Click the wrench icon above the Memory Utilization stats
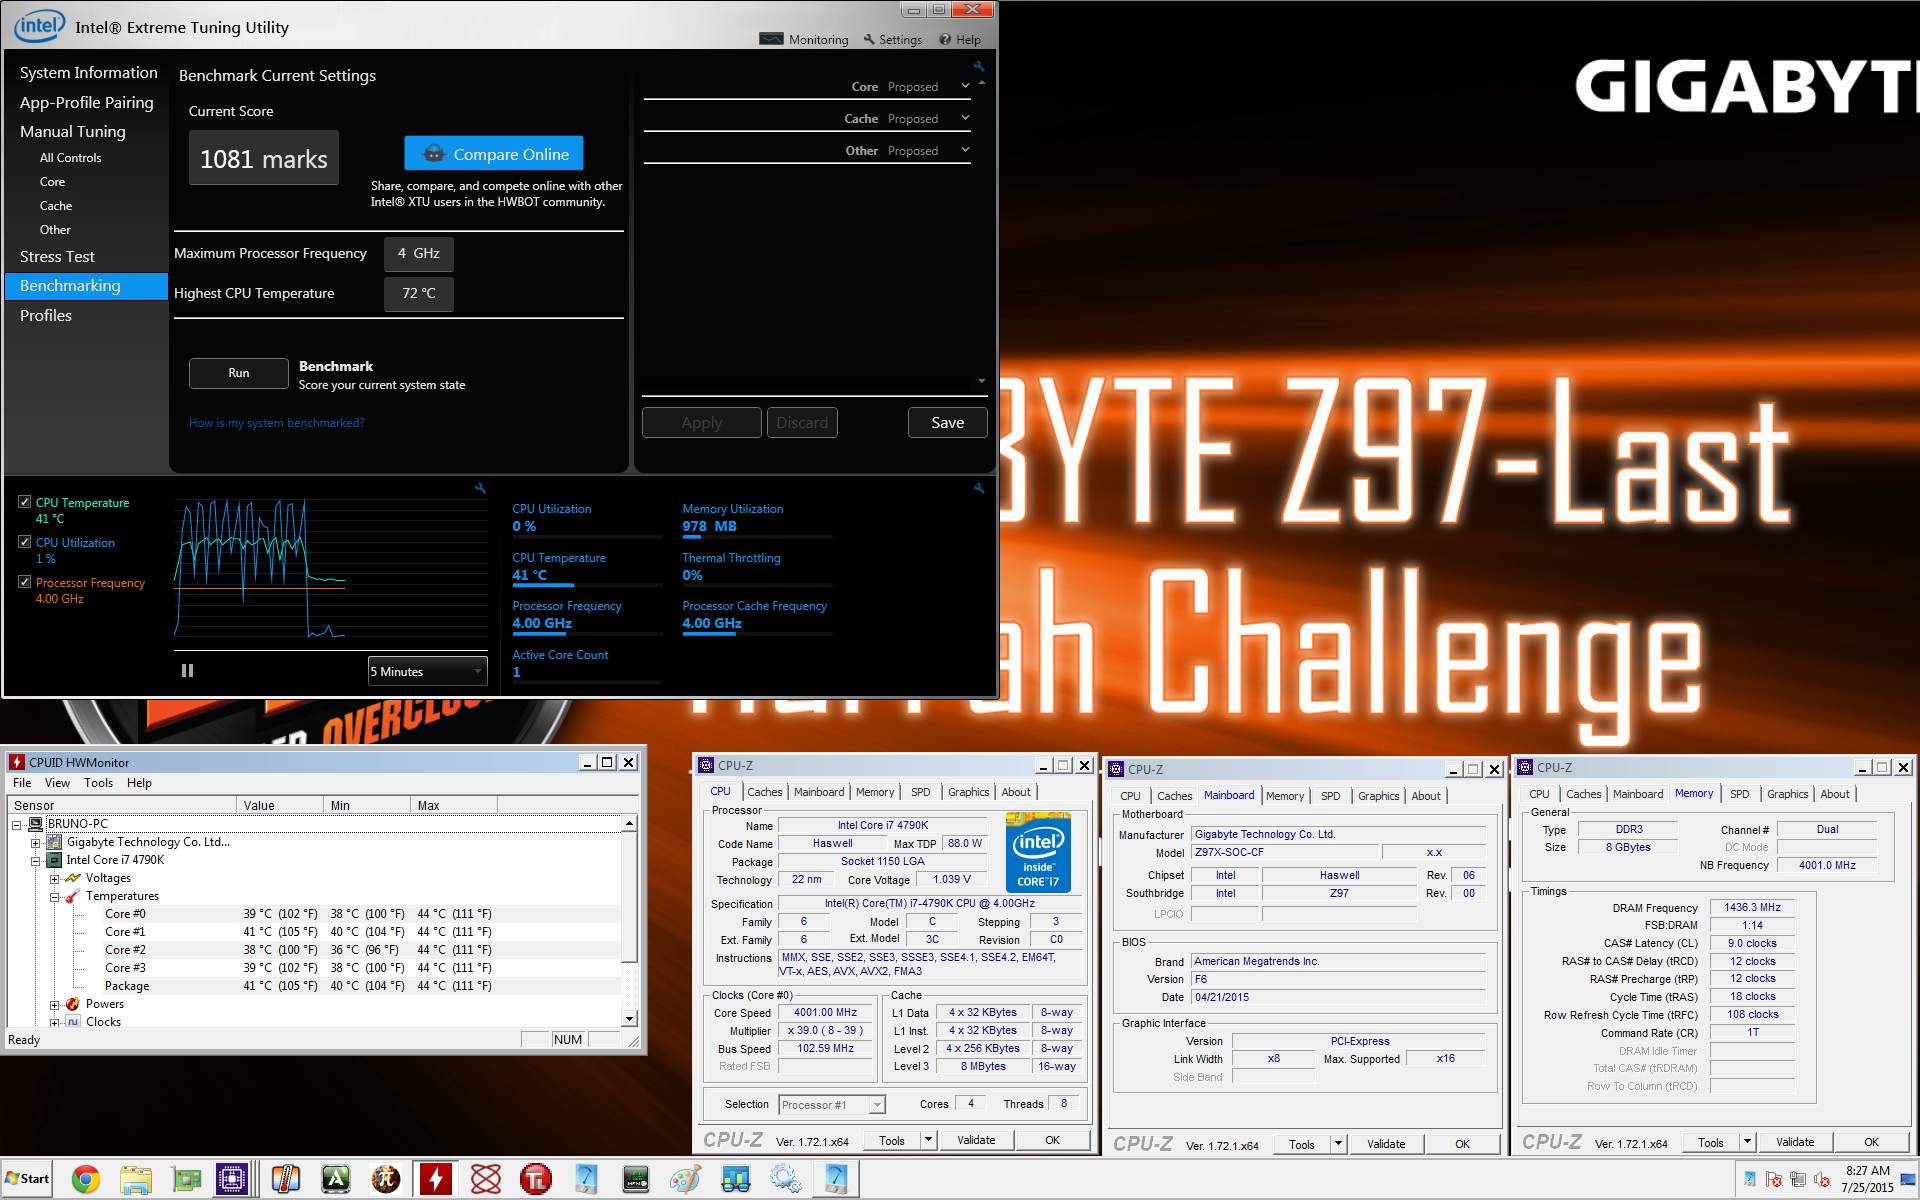This screenshot has height=1200, width=1920. pos(979,488)
